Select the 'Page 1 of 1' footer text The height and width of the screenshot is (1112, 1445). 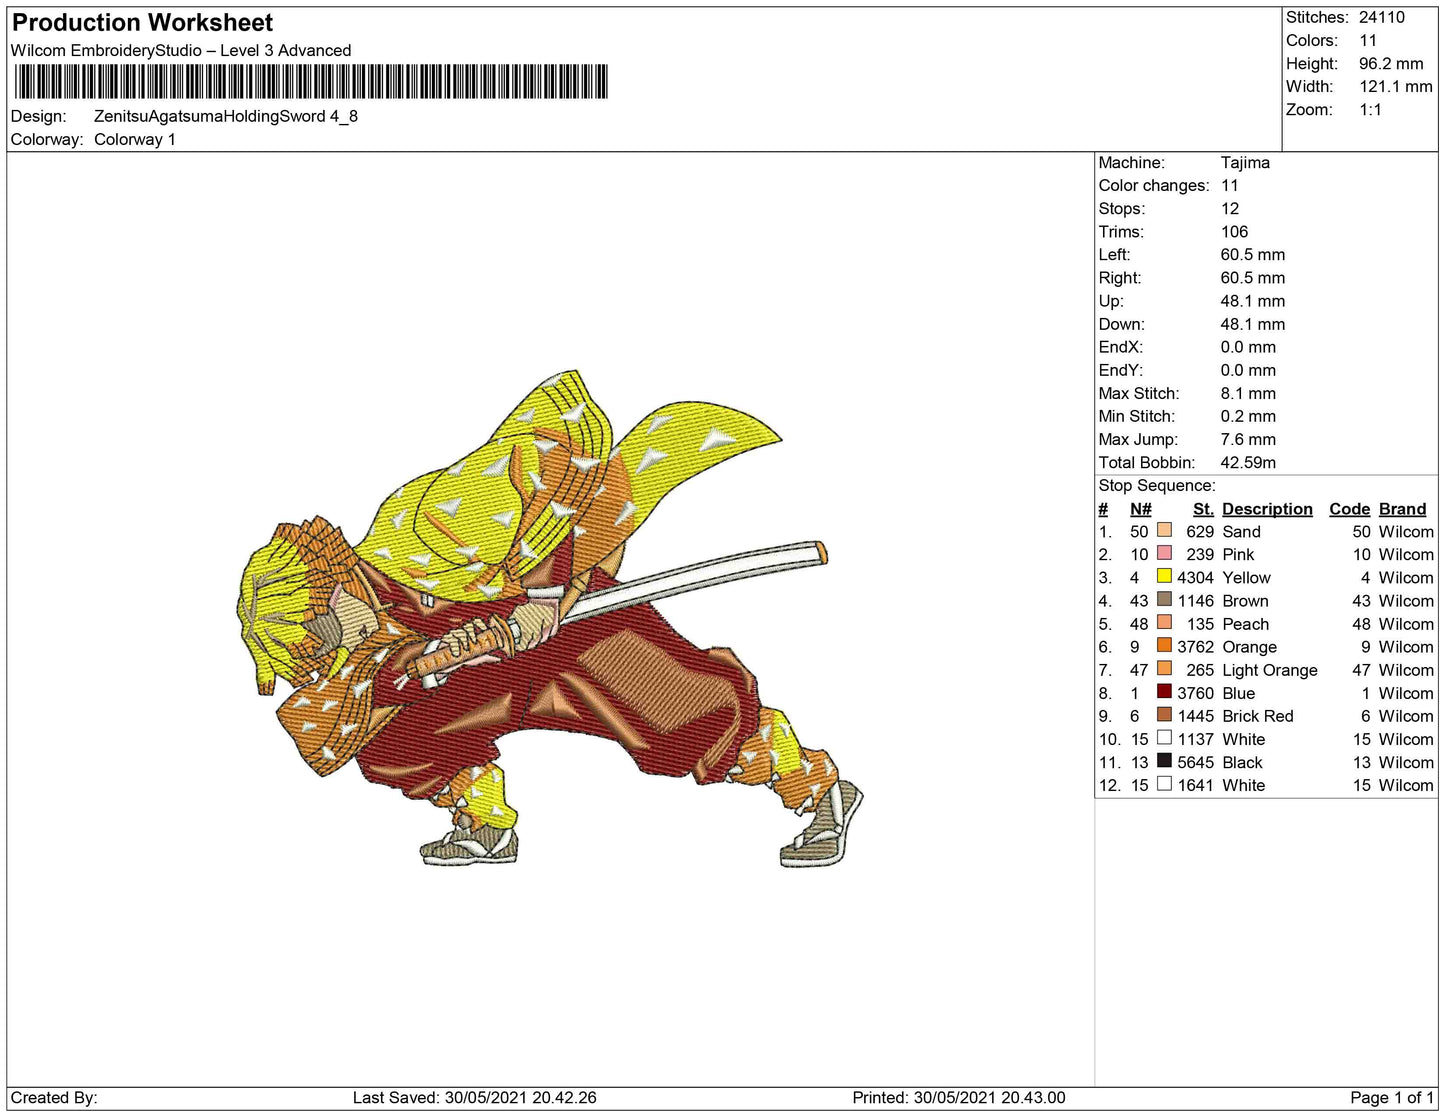click(1392, 1098)
